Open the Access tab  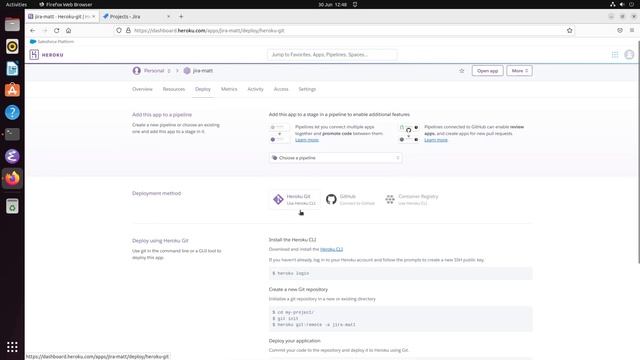281,89
